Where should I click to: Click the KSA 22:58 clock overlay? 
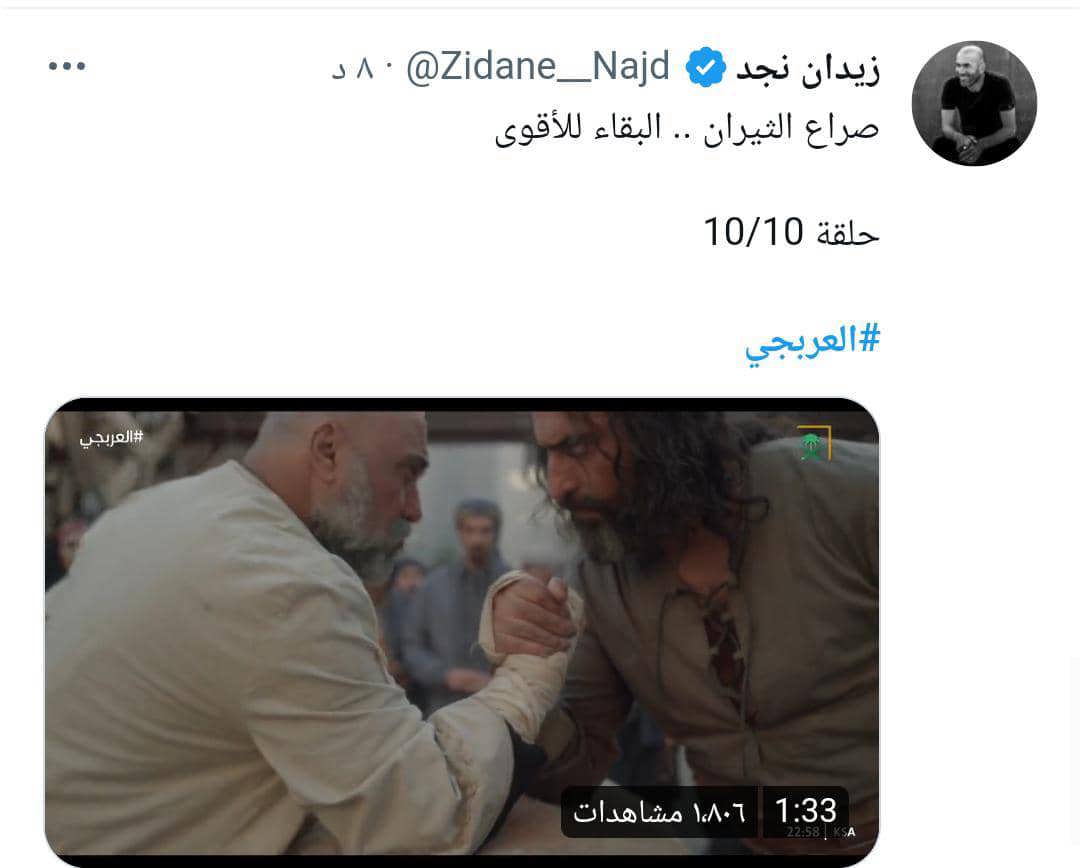click(x=820, y=831)
